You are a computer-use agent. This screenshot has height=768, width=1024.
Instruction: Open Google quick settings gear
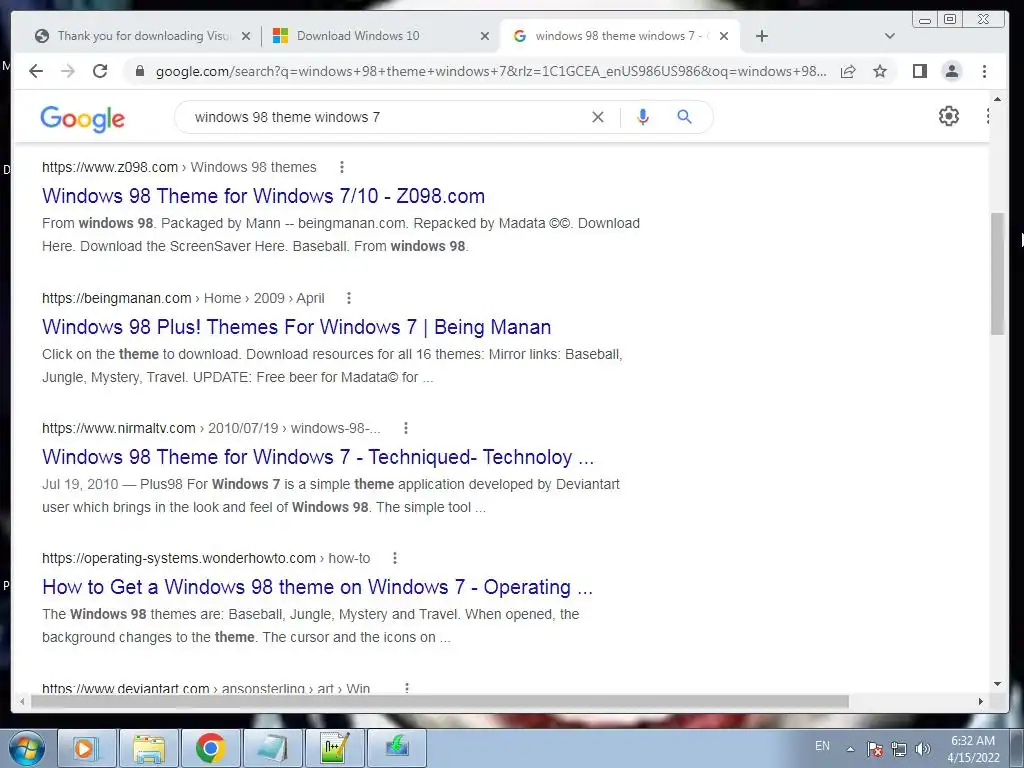tap(948, 116)
